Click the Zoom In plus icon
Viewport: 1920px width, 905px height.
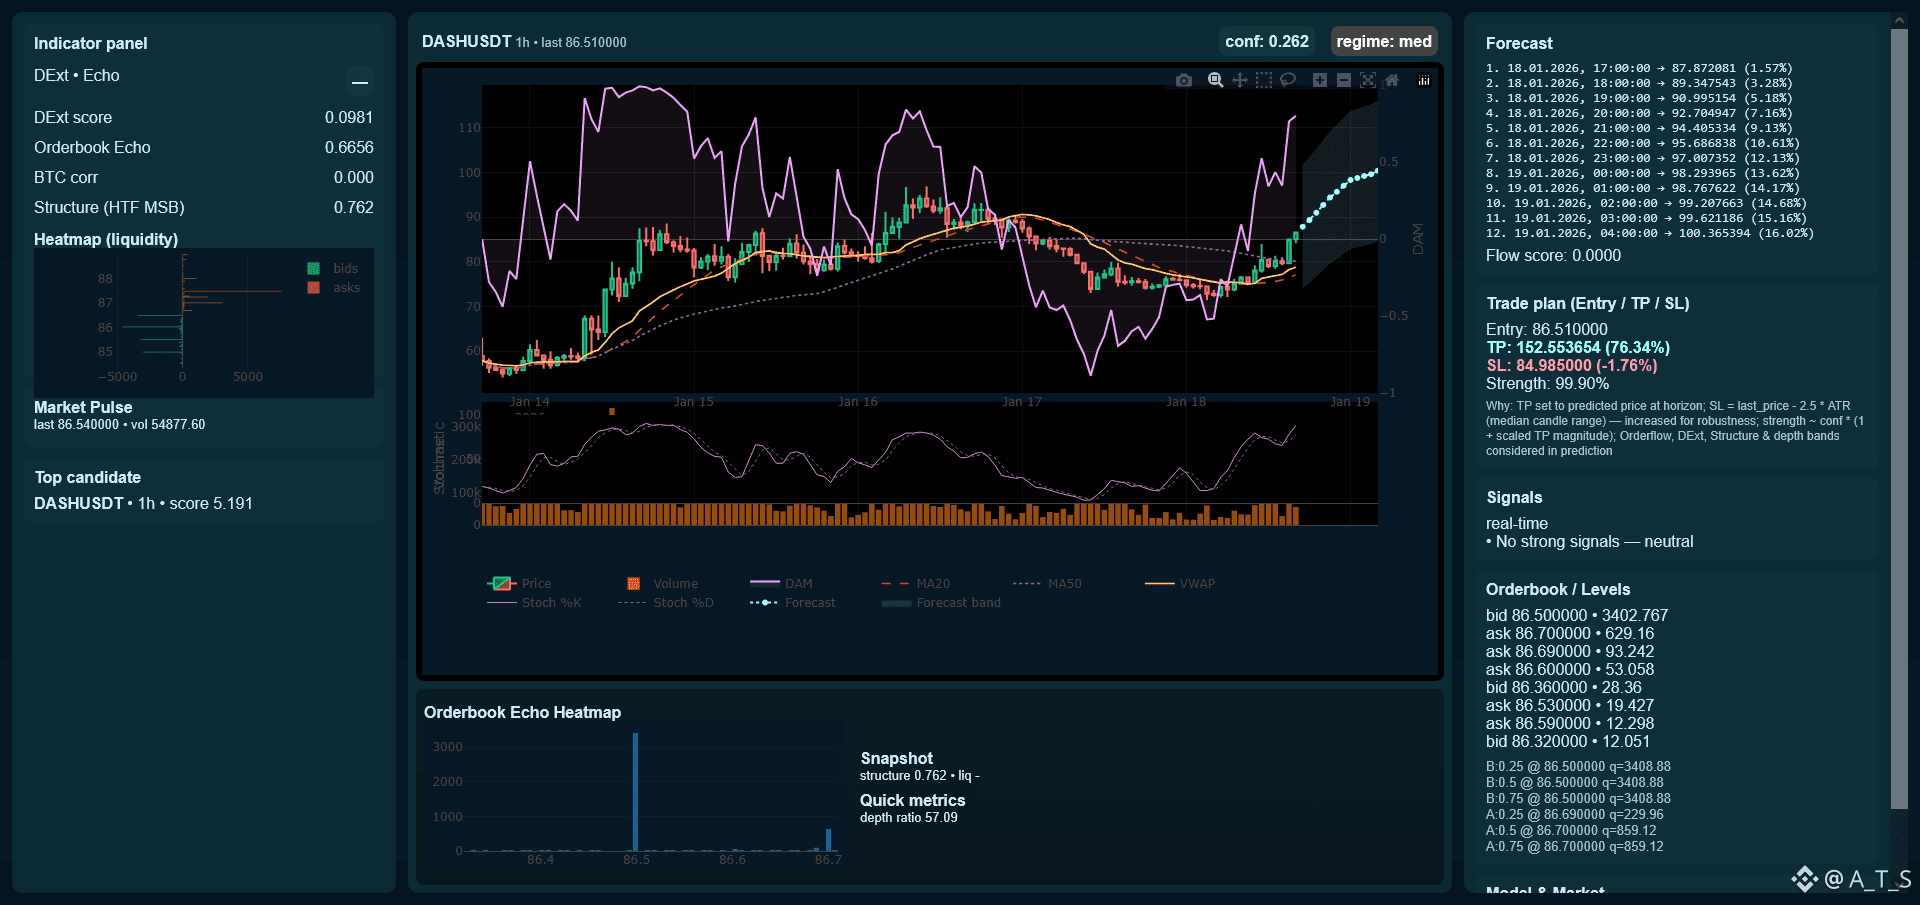(x=1320, y=80)
